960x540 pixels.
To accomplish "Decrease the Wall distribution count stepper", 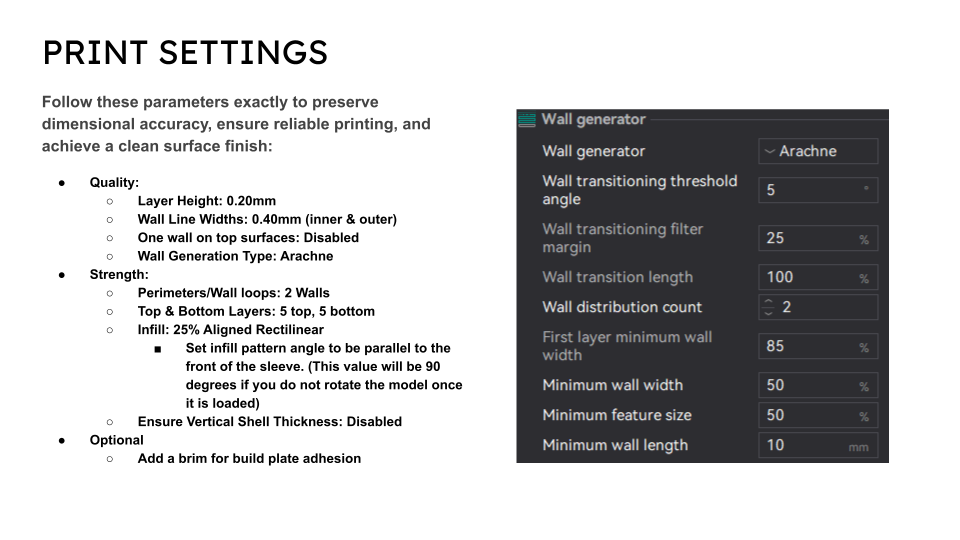I will pos(768,313).
